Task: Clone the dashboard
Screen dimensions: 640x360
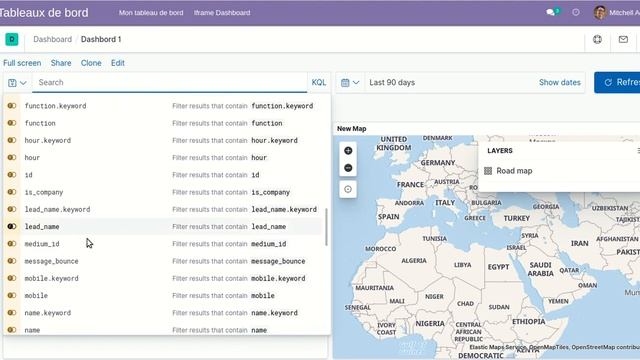Action: click(91, 63)
